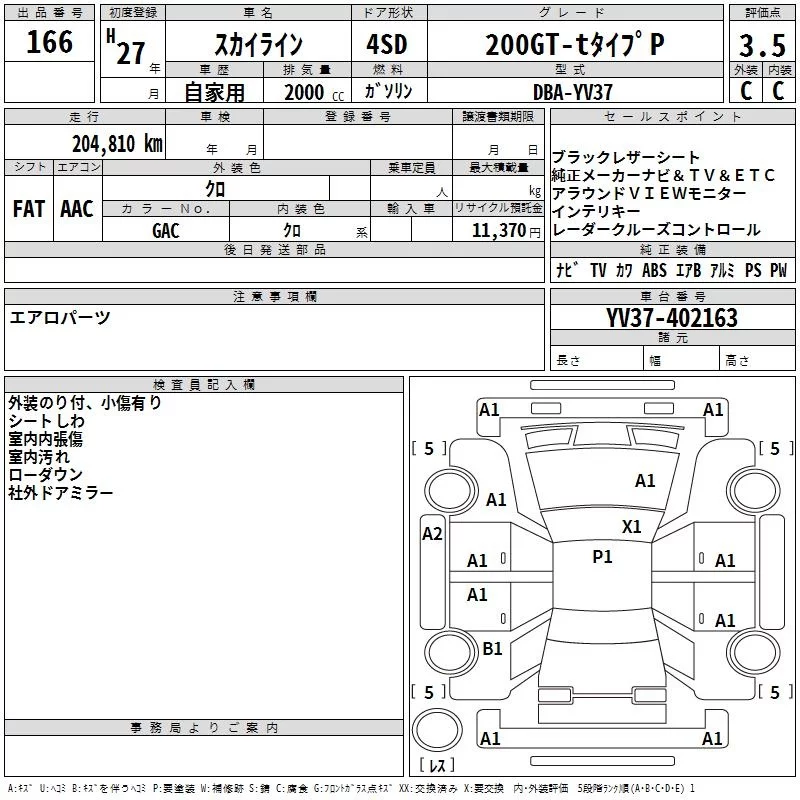Image resolution: width=800 pixels, height=800 pixels.
Task: Click the レス label under the spare tire
Action: (436, 765)
